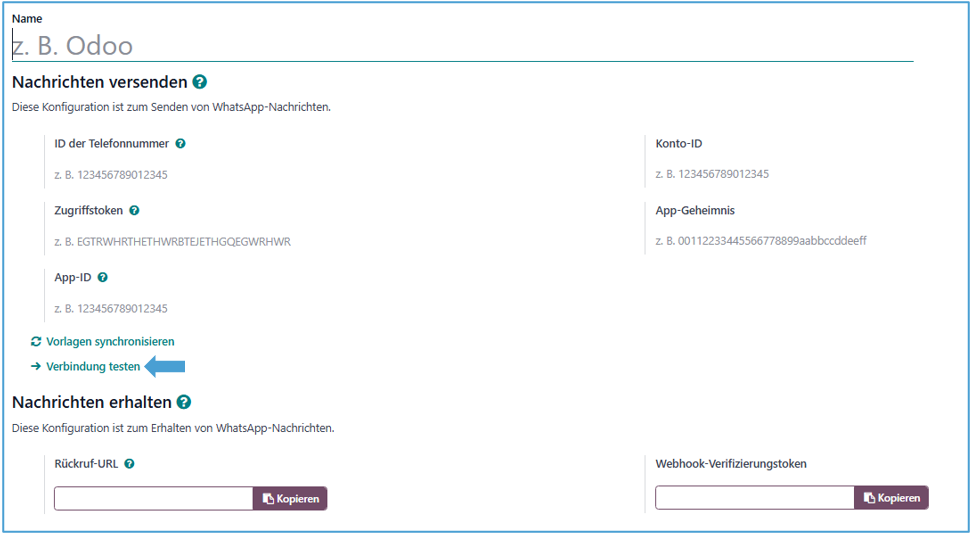Screen dimensions: 972x535
Task: Focus the App-ID input field
Action: 300,309
